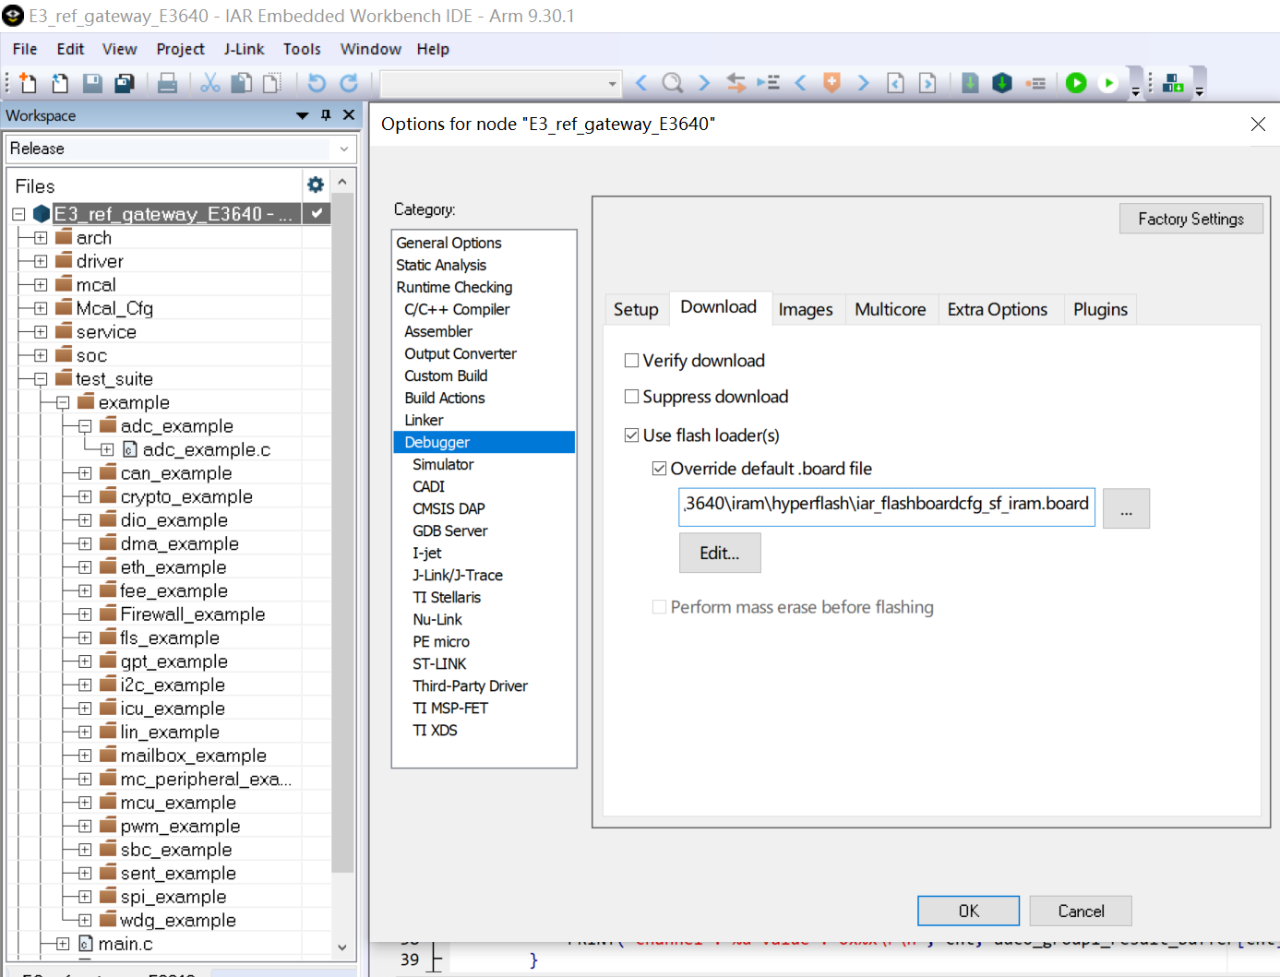Viewport: 1280px width, 977px height.
Task: Switch to the Multicore tab
Action: [x=889, y=310]
